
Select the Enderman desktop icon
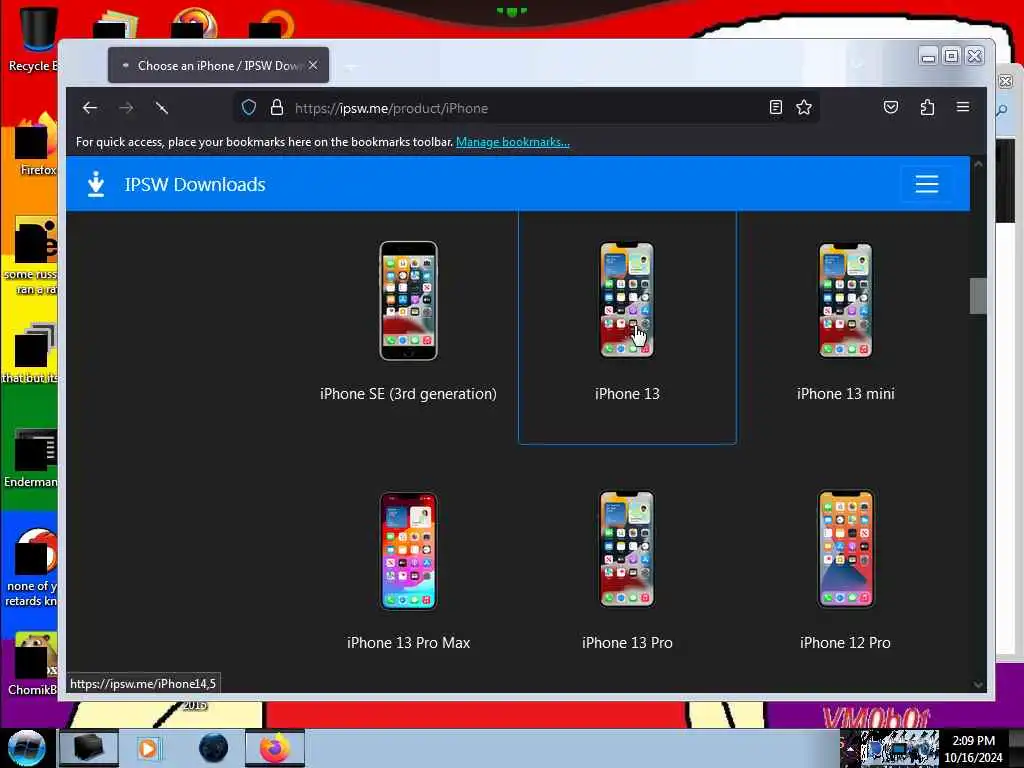click(x=31, y=458)
